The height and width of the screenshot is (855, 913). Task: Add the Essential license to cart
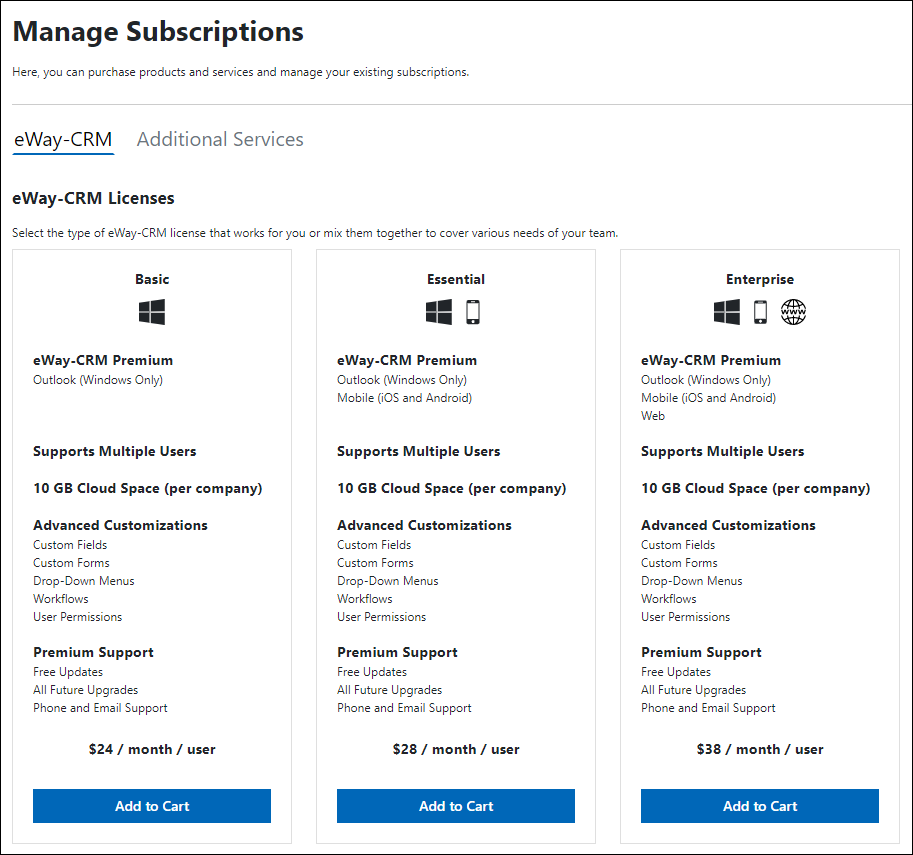tap(456, 806)
